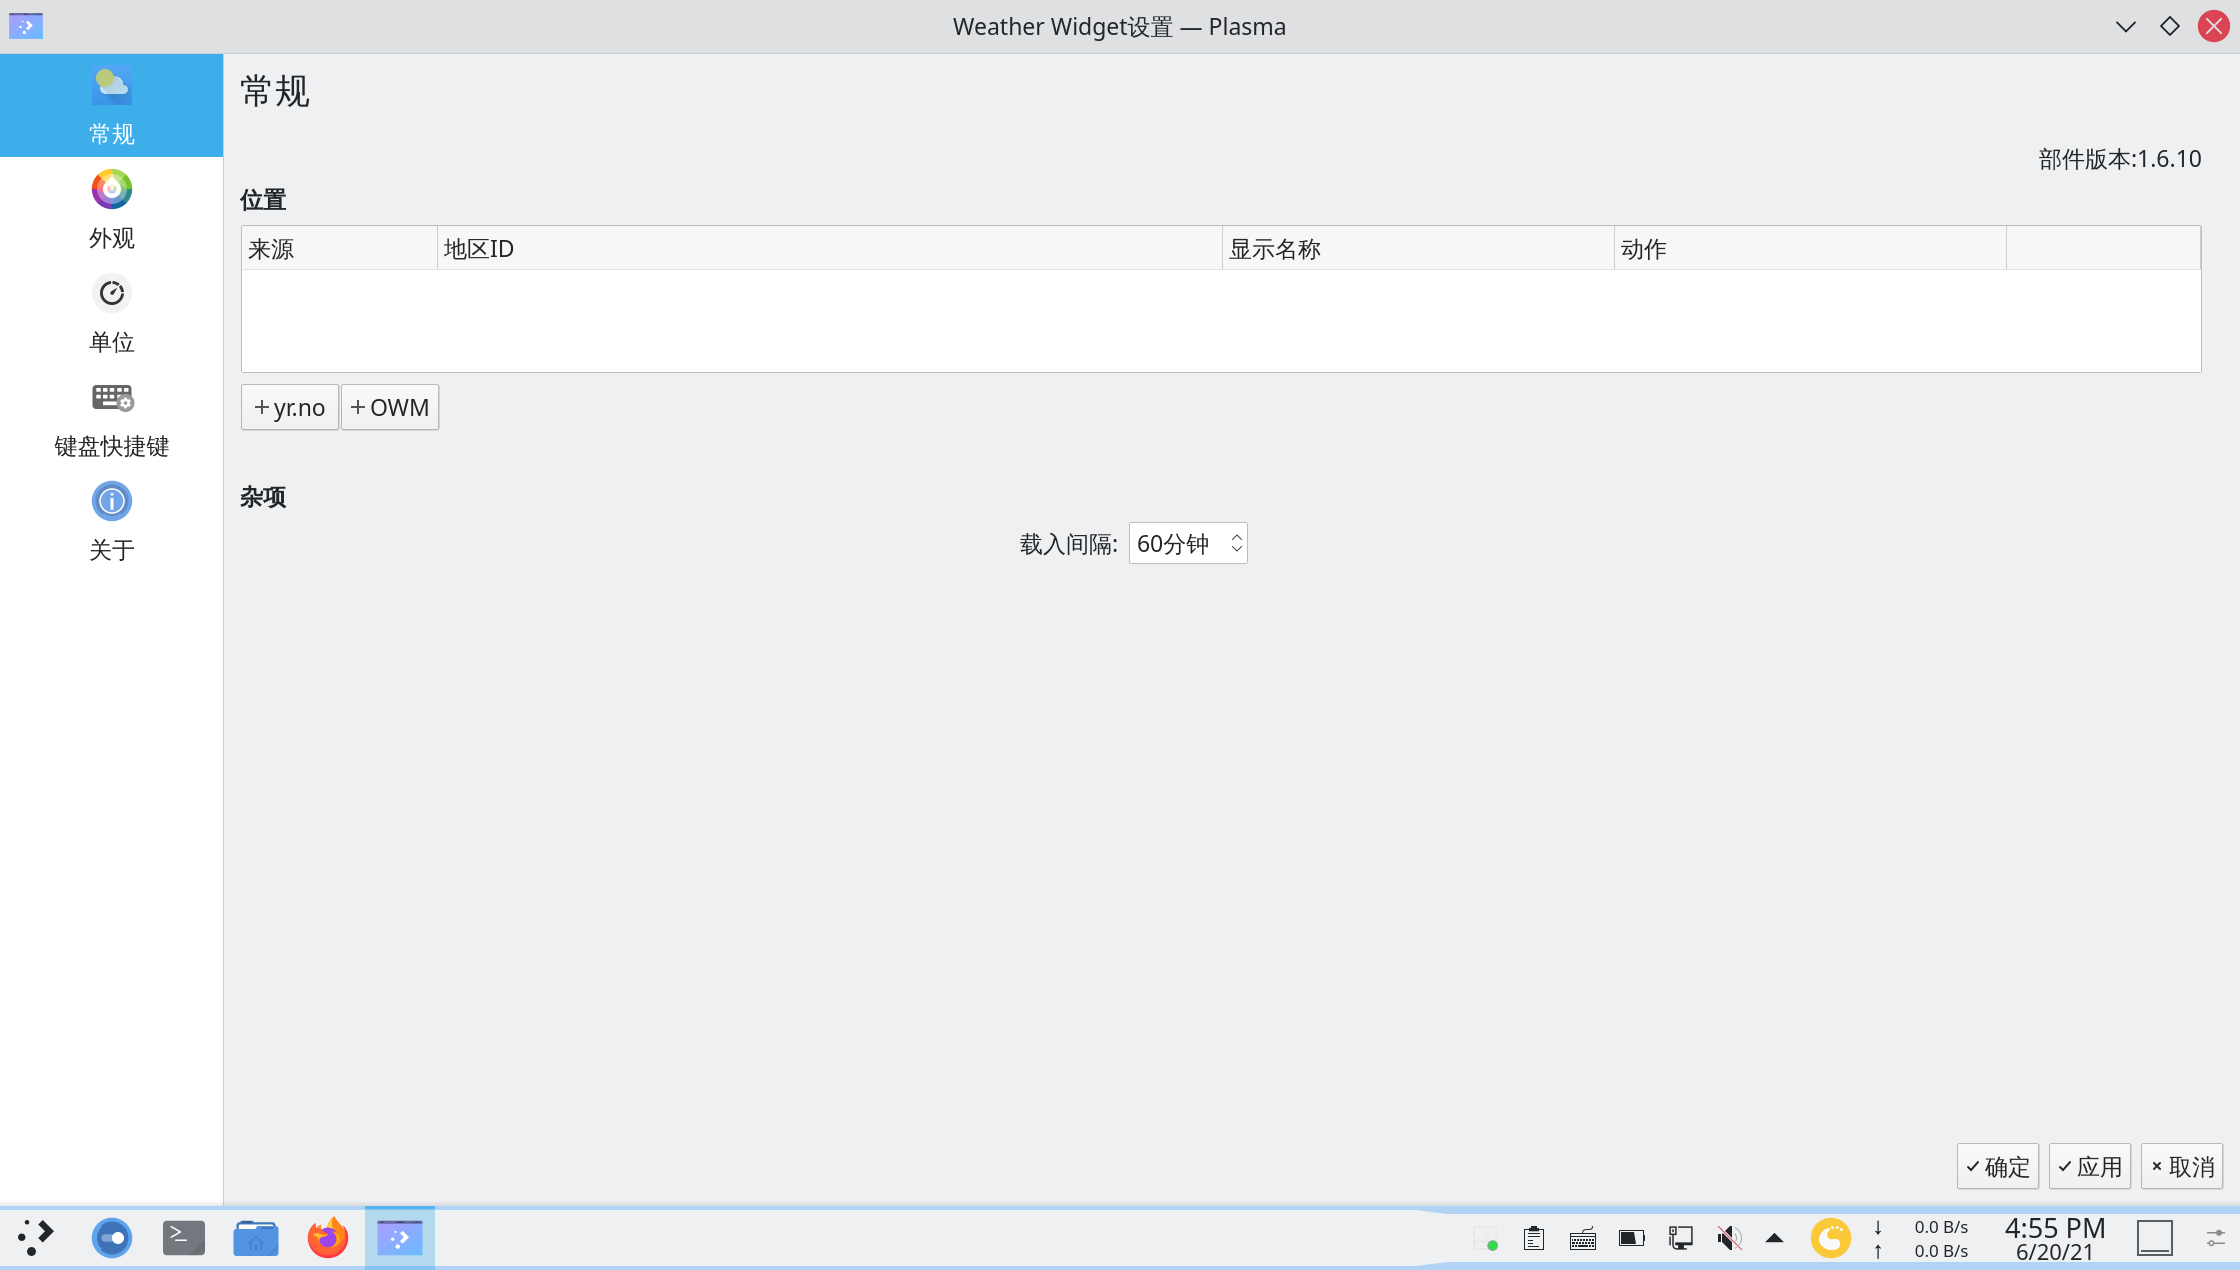Open the clipboard manager in the system tray

click(1535, 1237)
